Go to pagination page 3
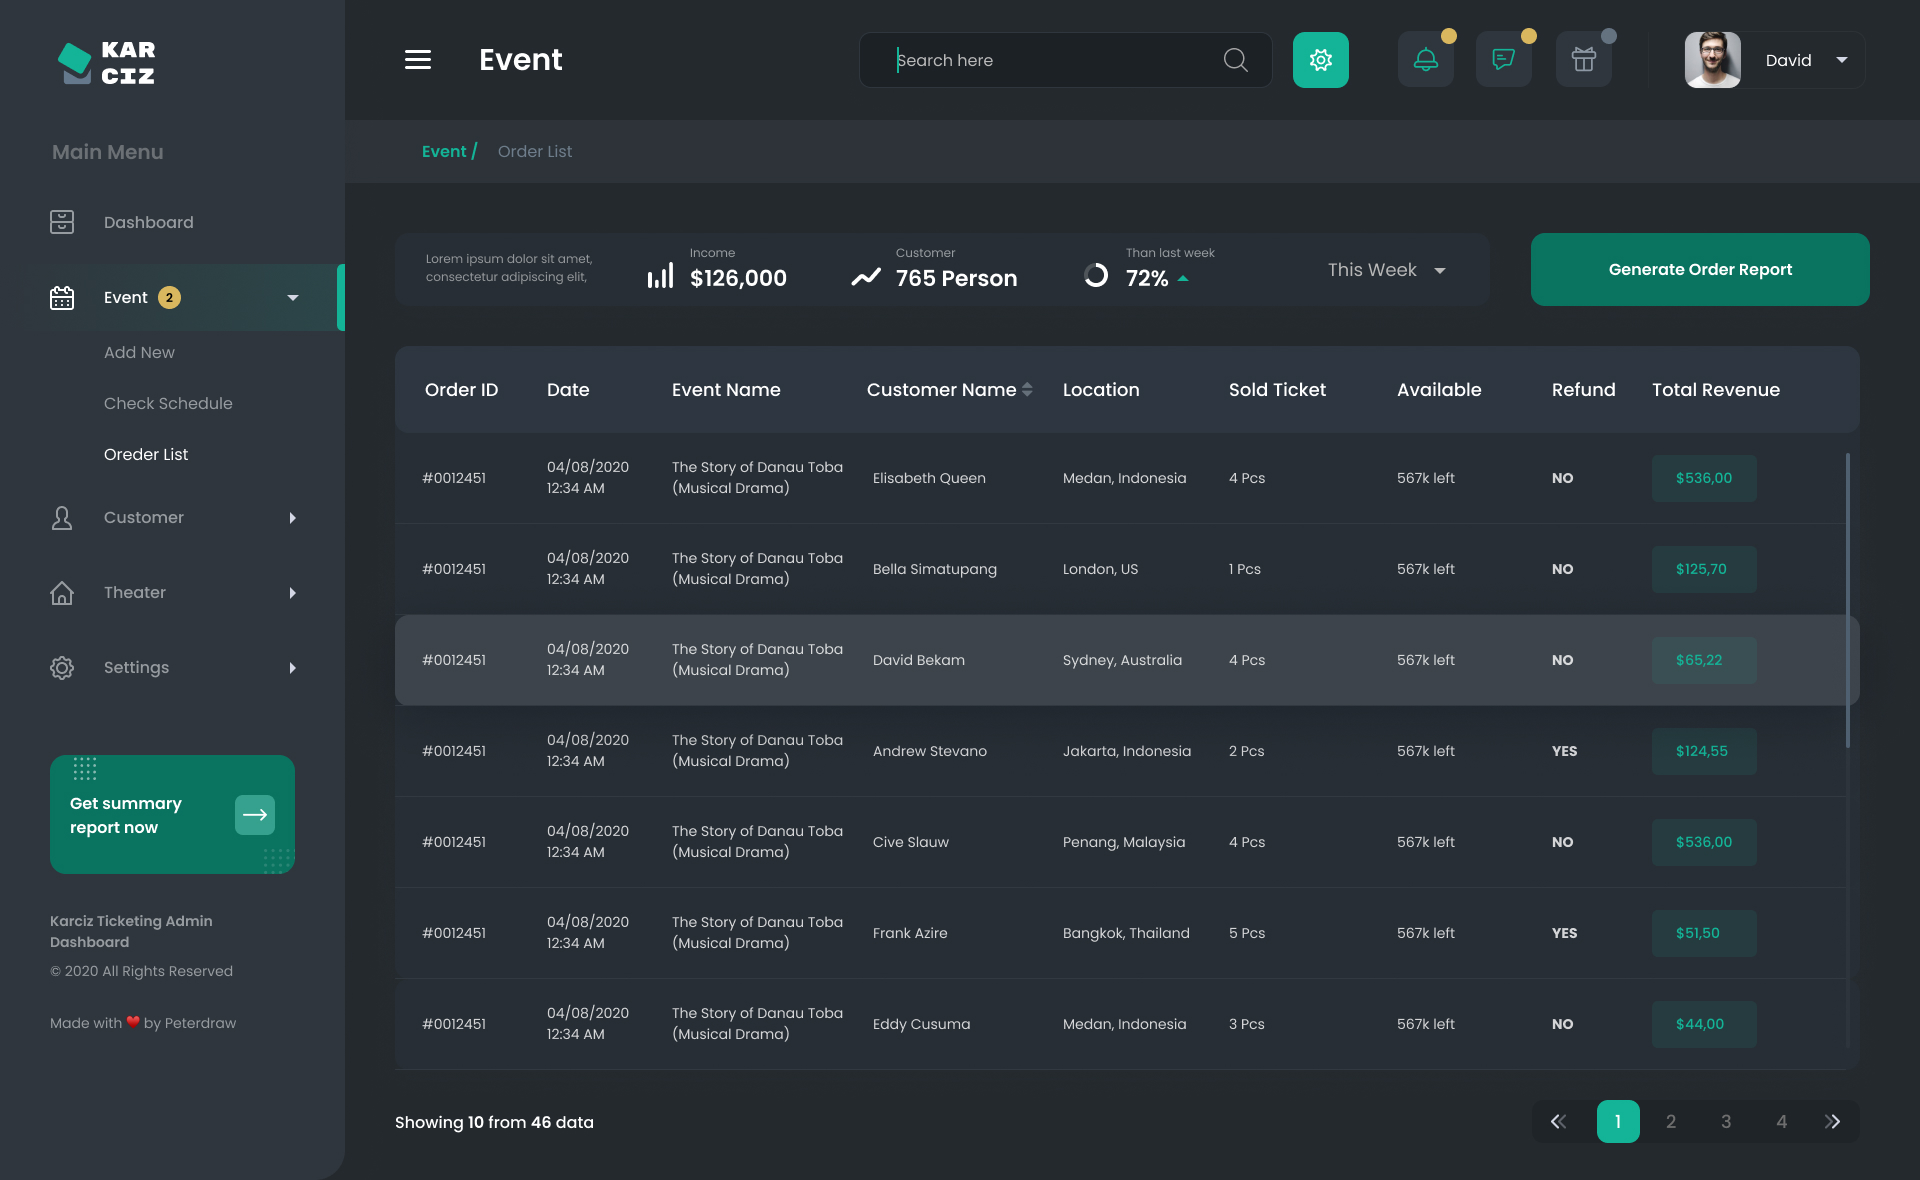Screen dimensions: 1920x1180 pos(1725,1122)
